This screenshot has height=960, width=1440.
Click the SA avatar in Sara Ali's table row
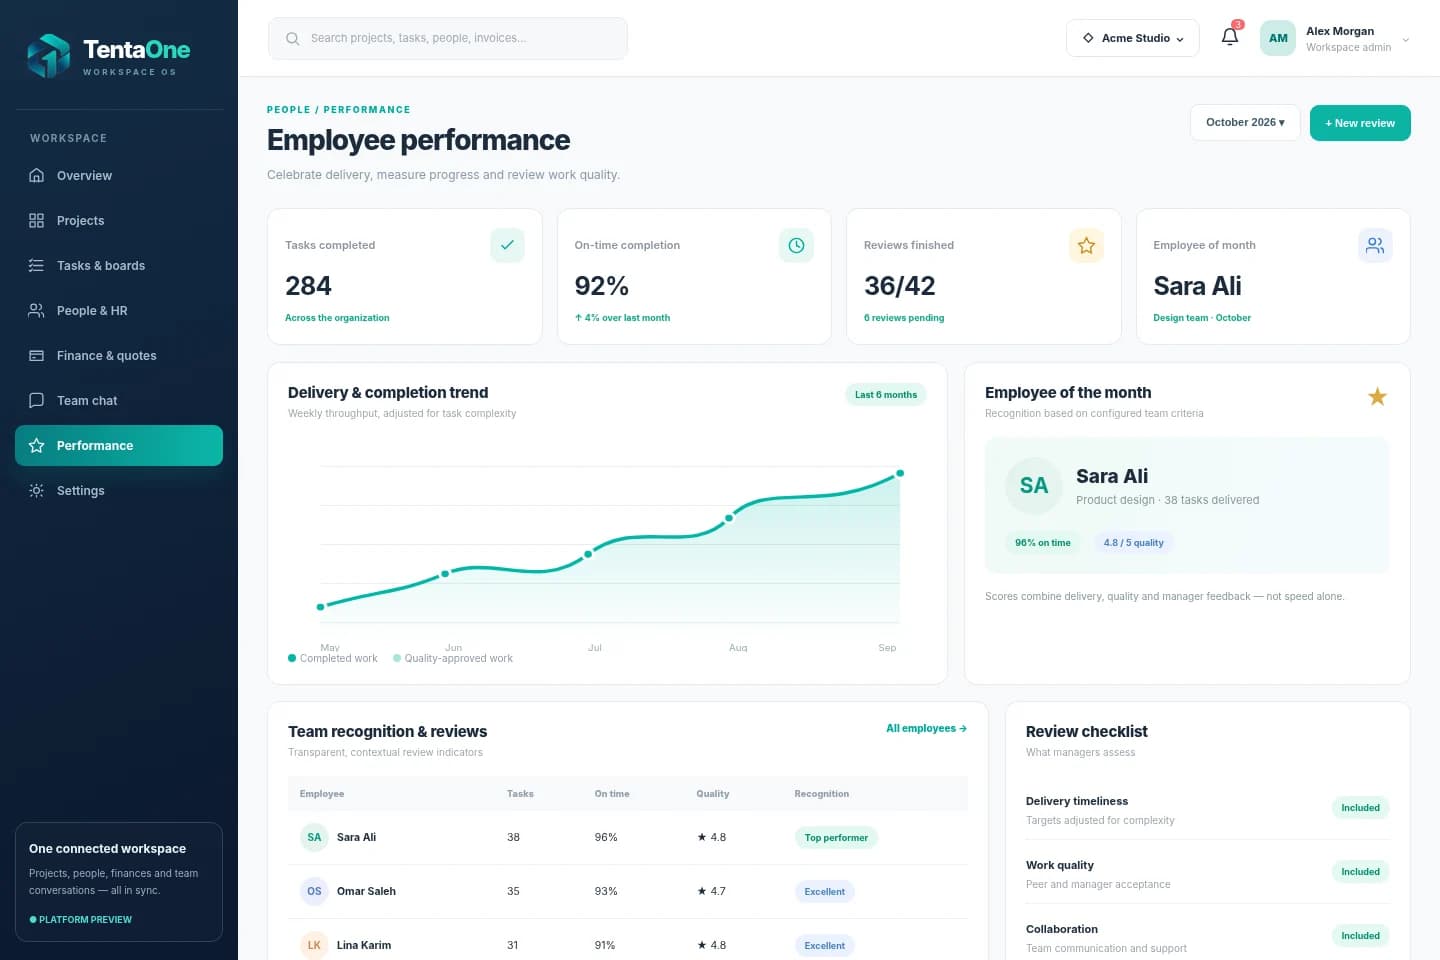[x=314, y=837]
